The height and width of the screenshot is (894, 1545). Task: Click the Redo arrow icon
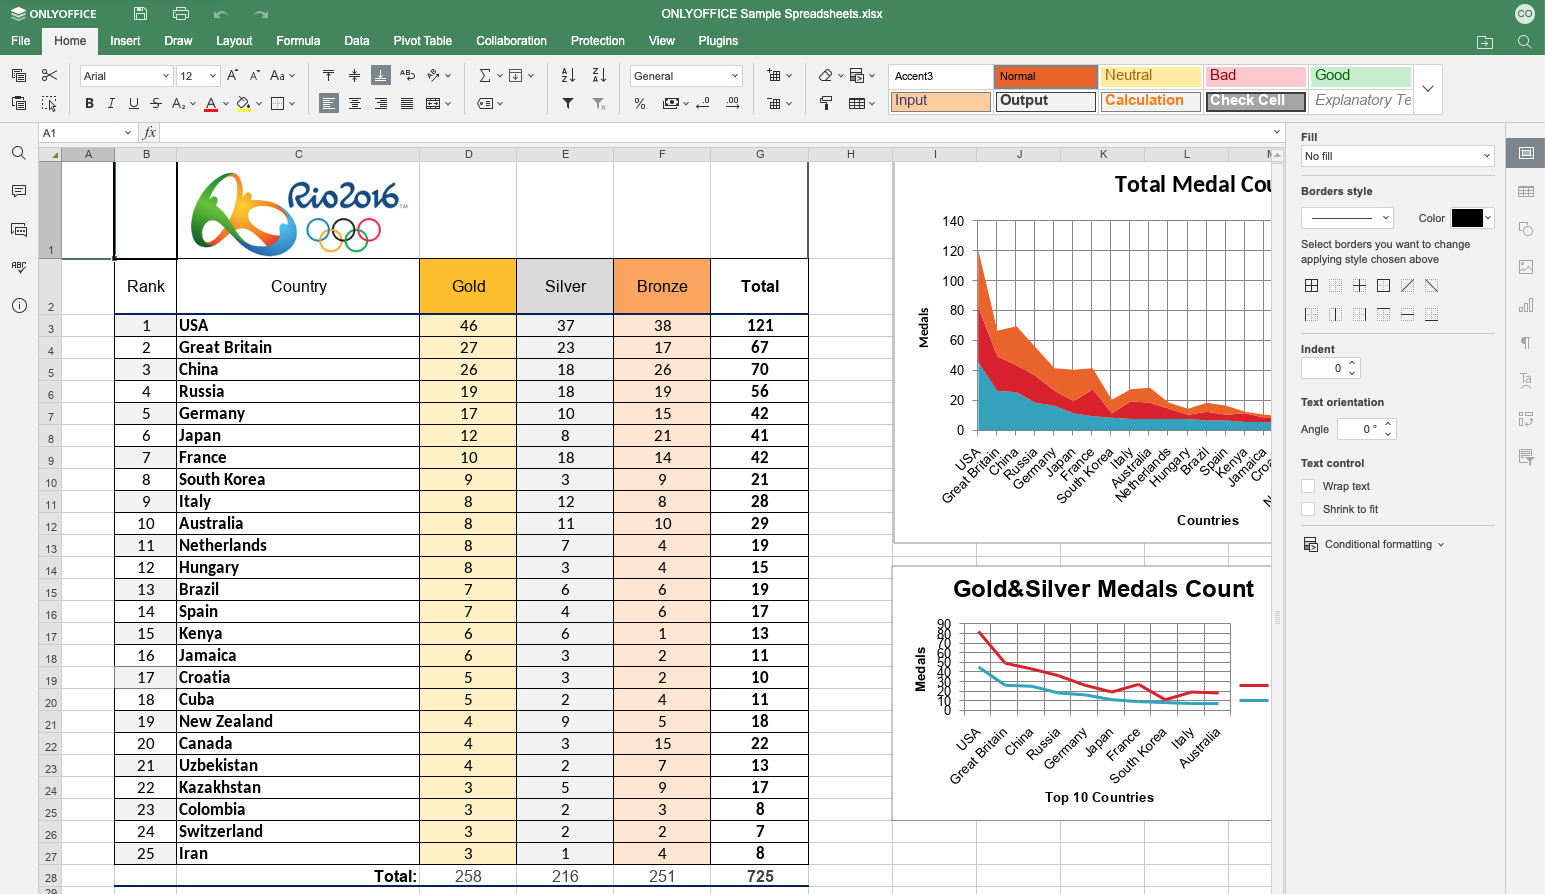(x=261, y=14)
